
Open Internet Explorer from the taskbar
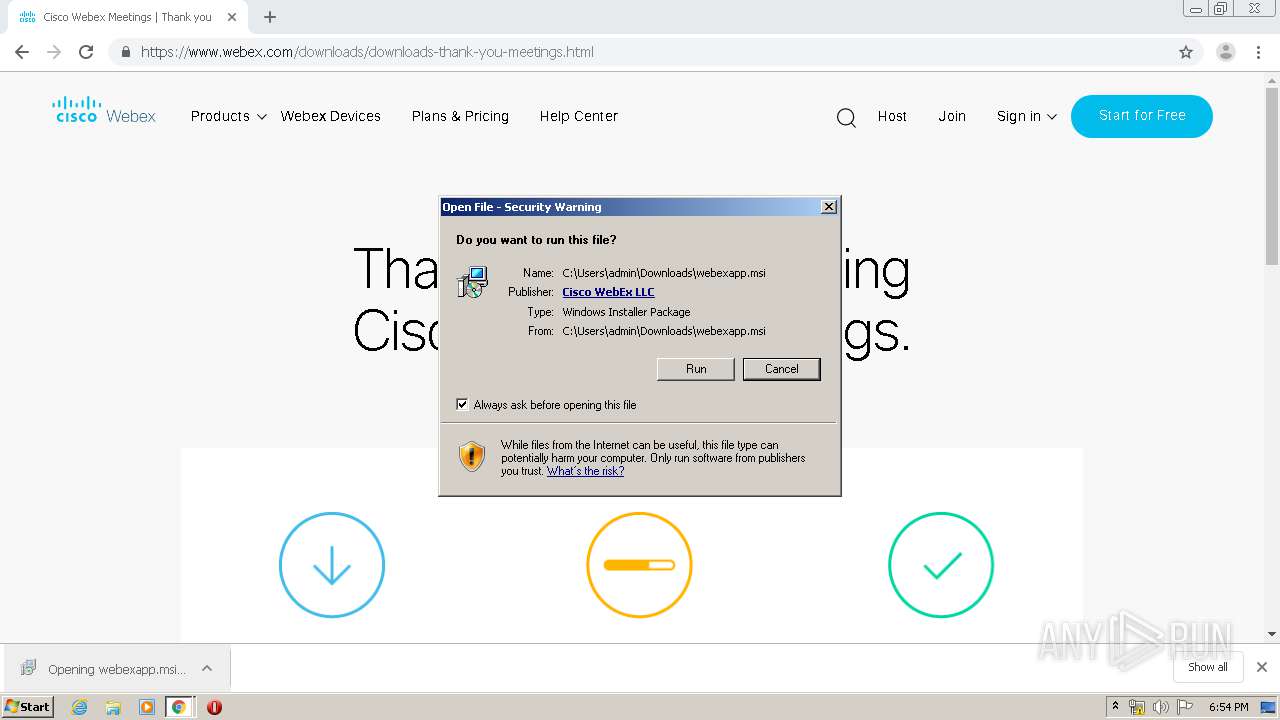(x=79, y=707)
